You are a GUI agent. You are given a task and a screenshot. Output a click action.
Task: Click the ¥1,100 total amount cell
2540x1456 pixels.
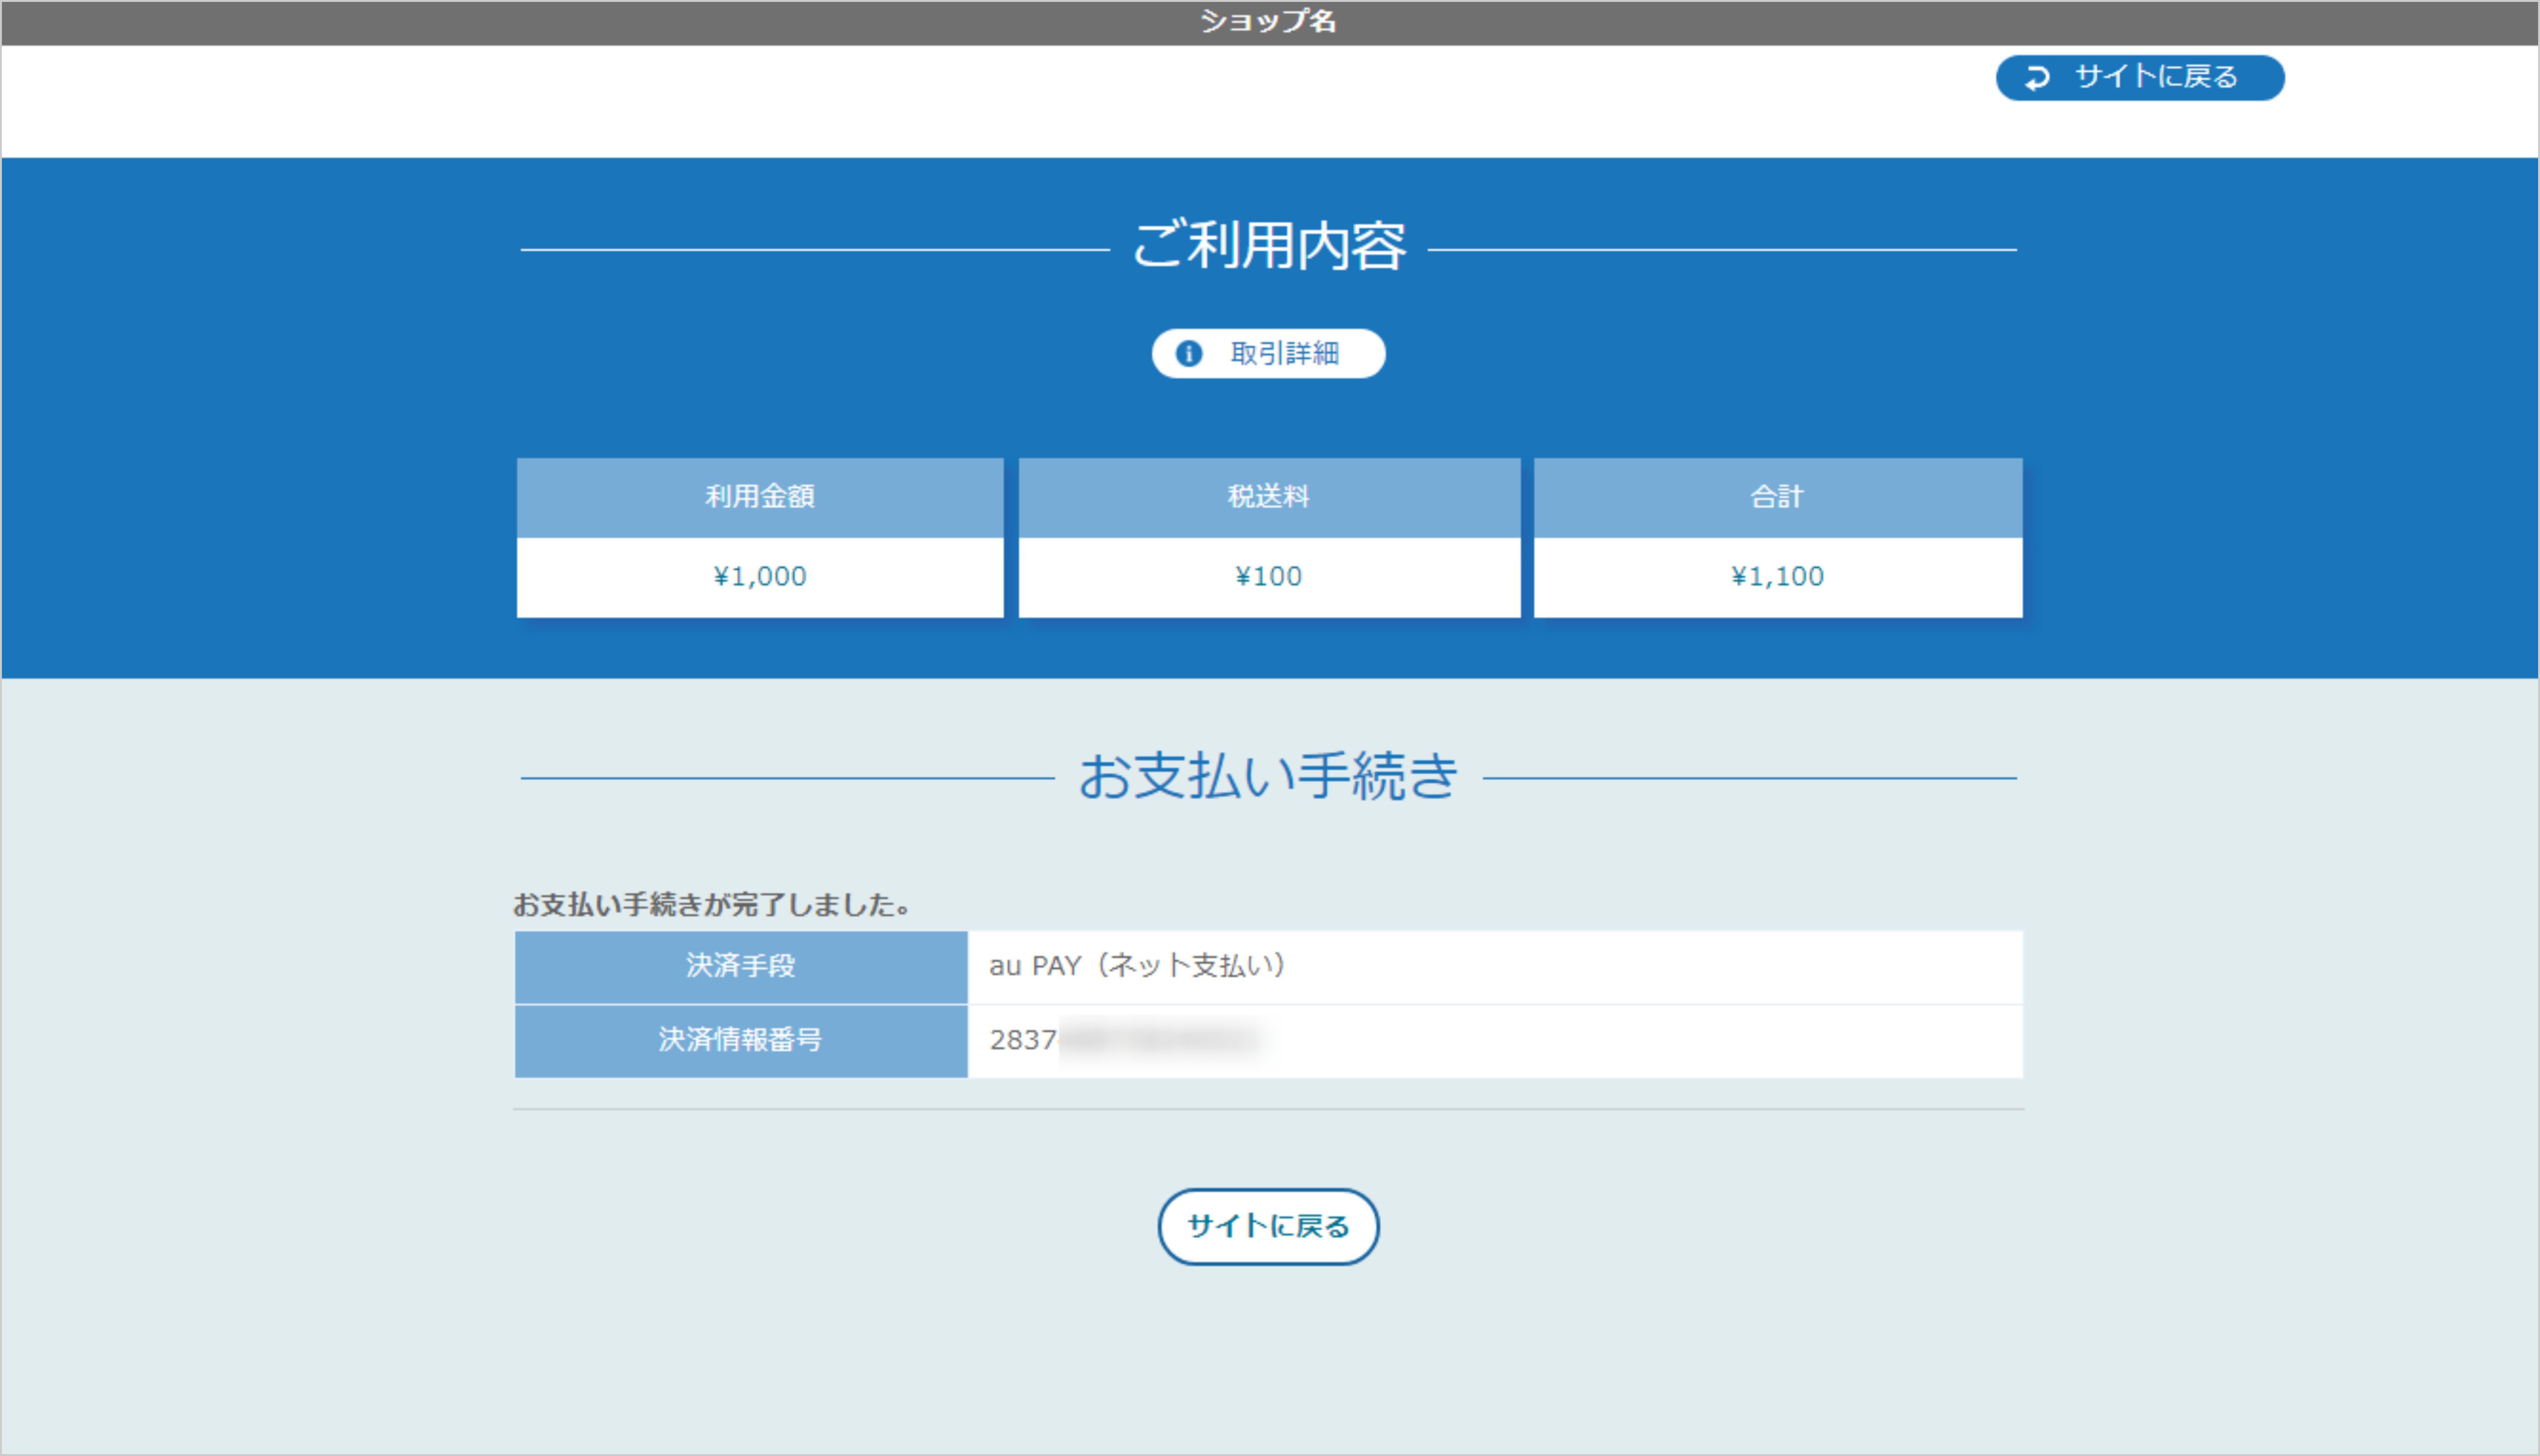[x=1776, y=575]
